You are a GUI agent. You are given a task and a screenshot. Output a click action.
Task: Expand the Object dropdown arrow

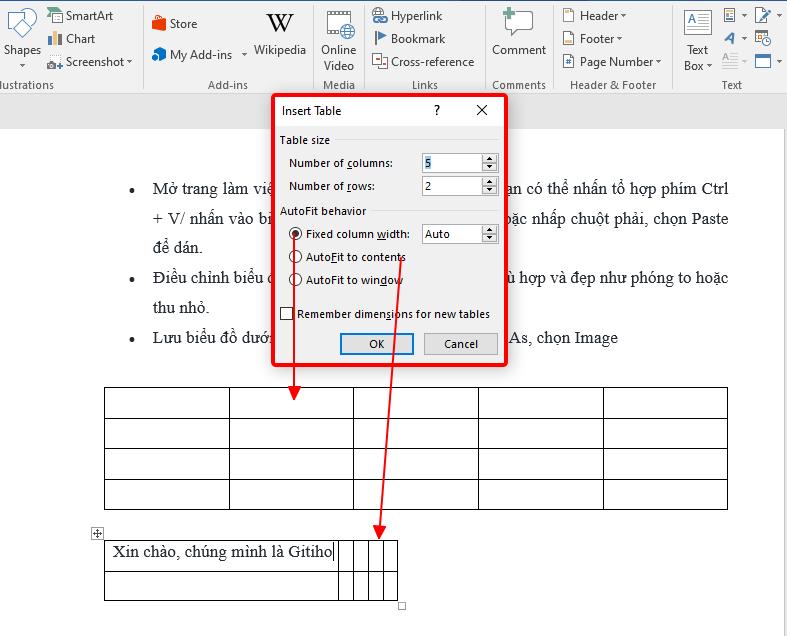[779, 62]
